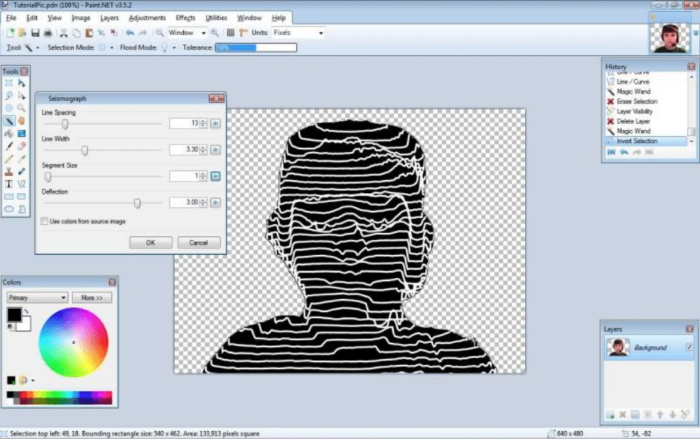Click the Deflection slider handle
Viewport: 700px width, 439px height.
tap(137, 203)
